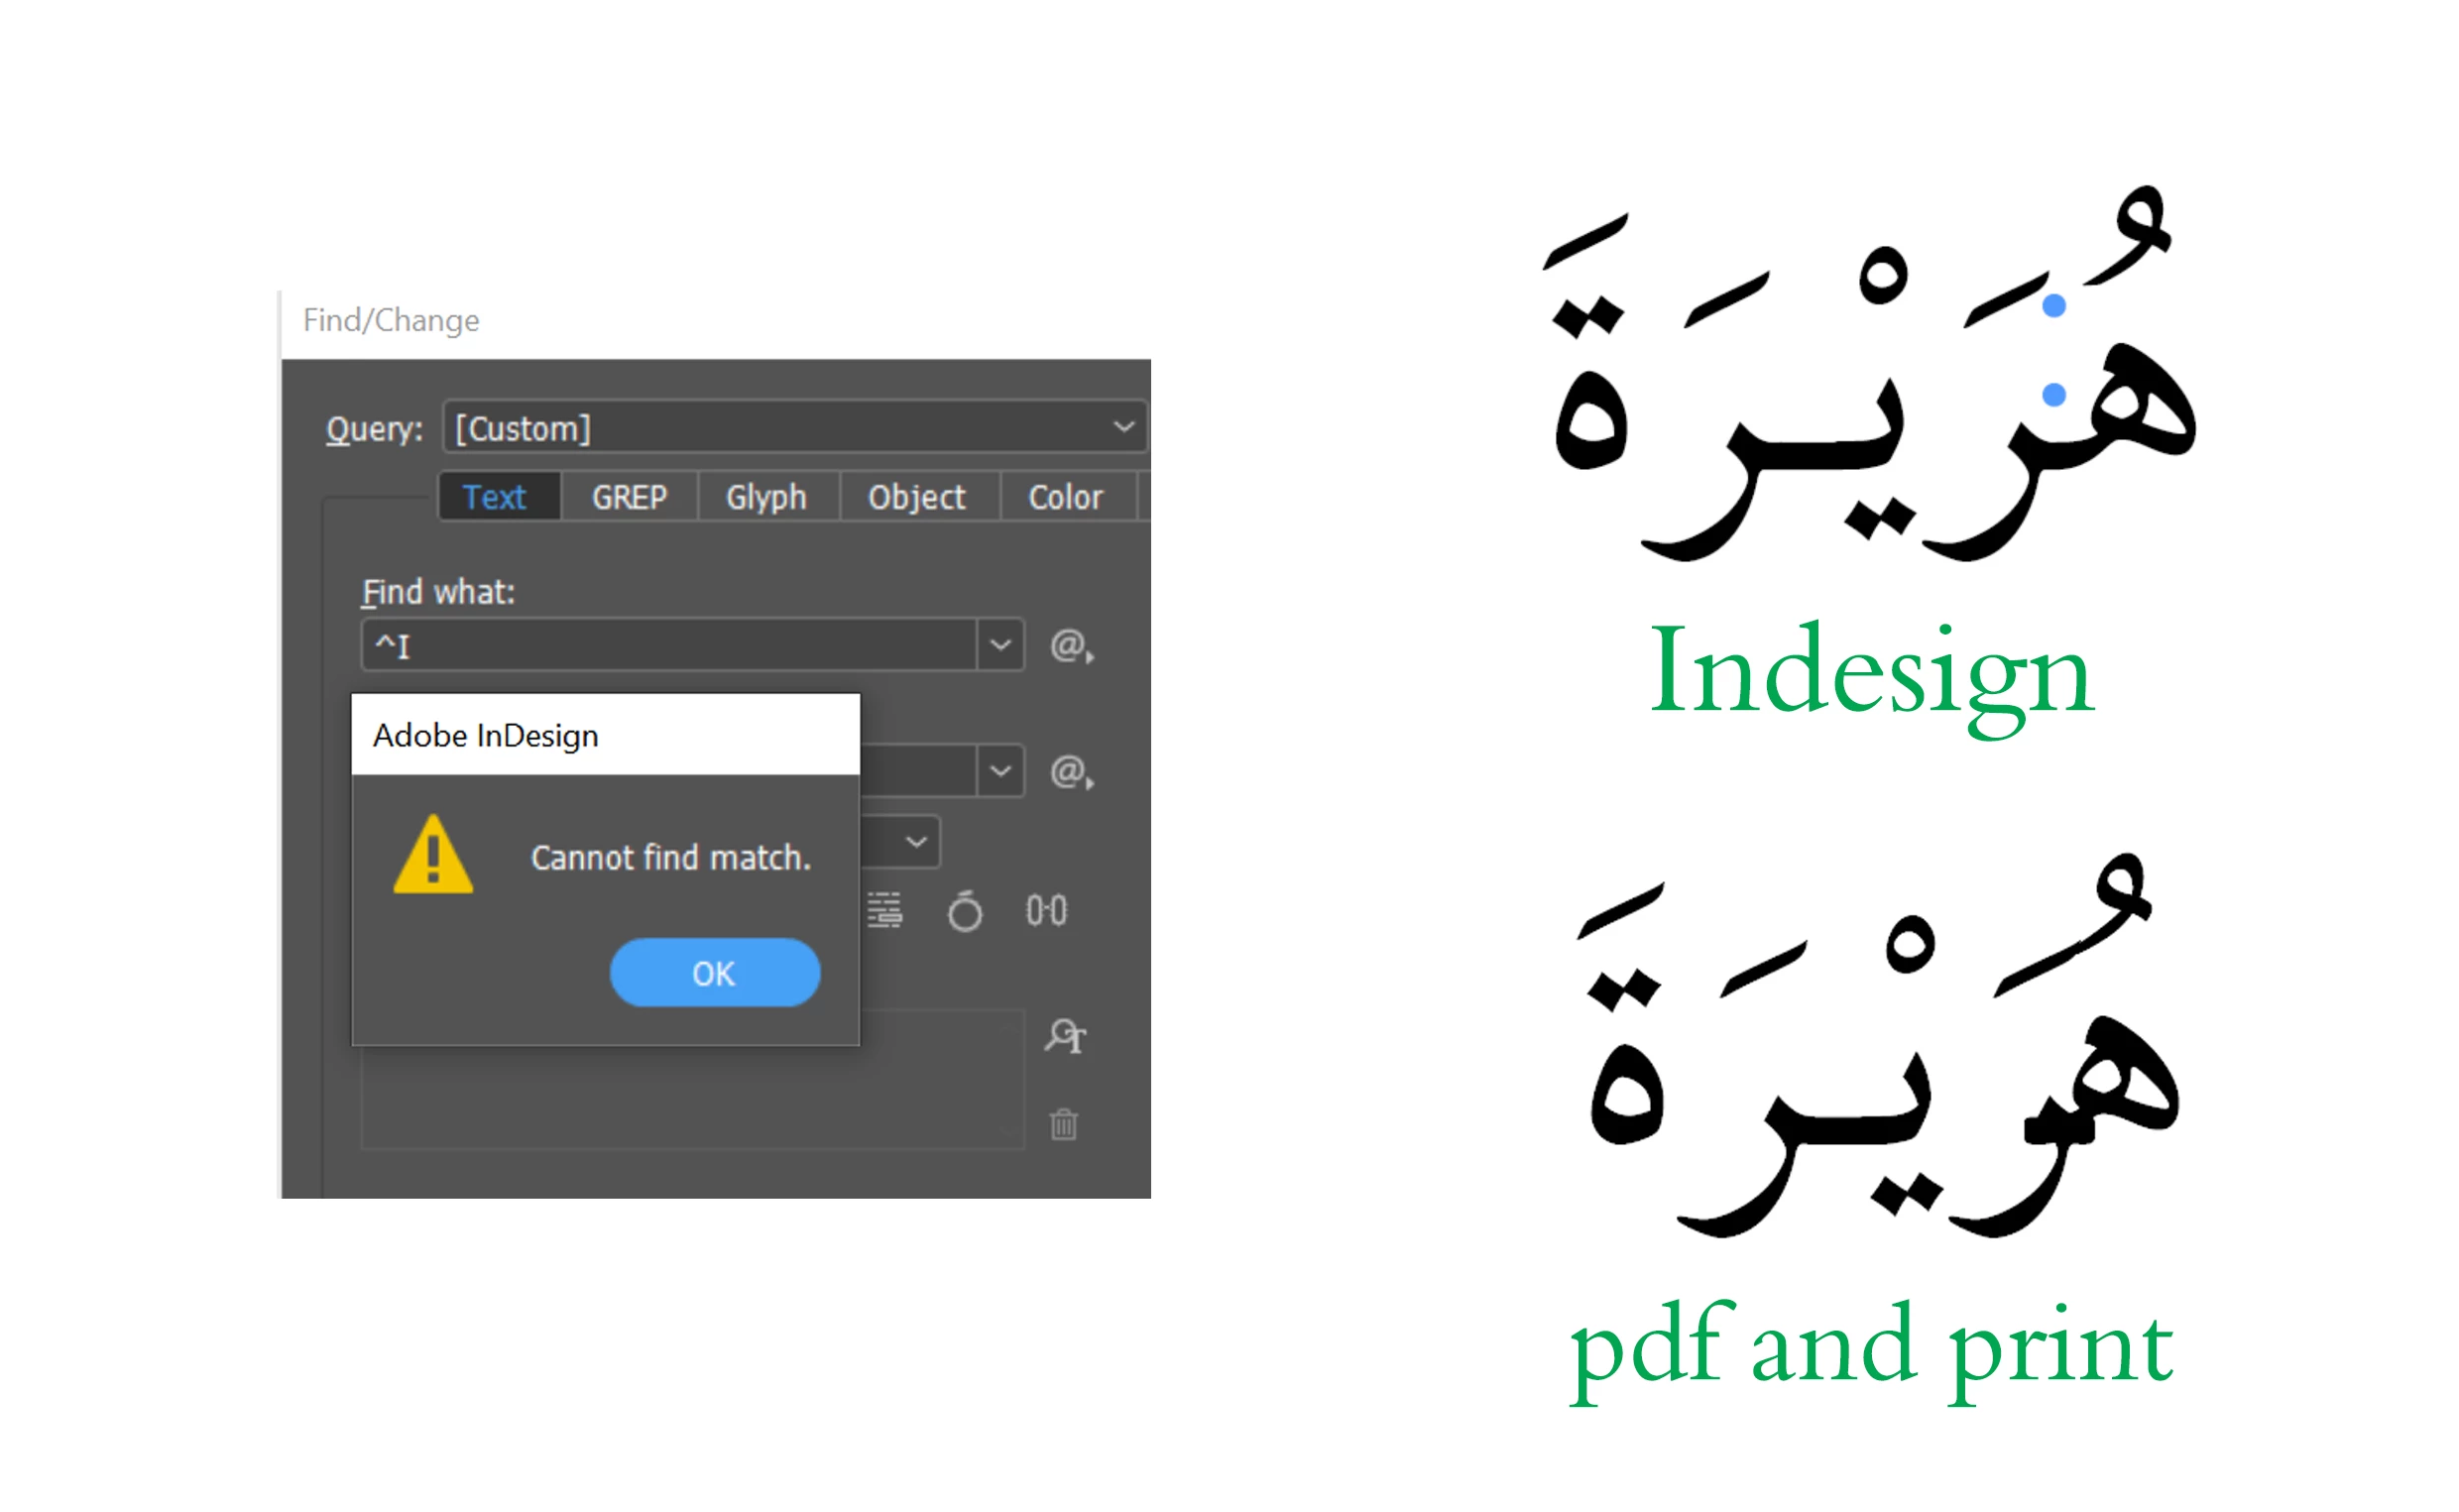
Task: Switch to the Glyph tab
Action: tap(766, 497)
